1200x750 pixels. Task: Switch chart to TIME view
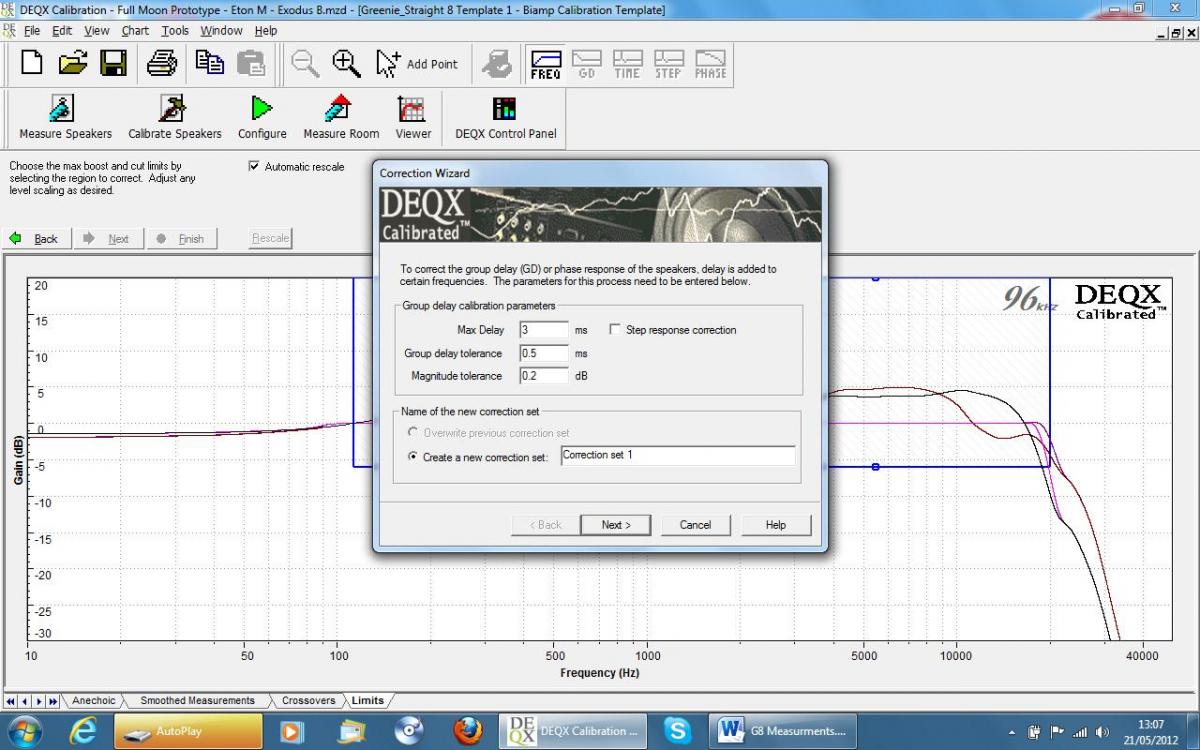pyautogui.click(x=627, y=65)
